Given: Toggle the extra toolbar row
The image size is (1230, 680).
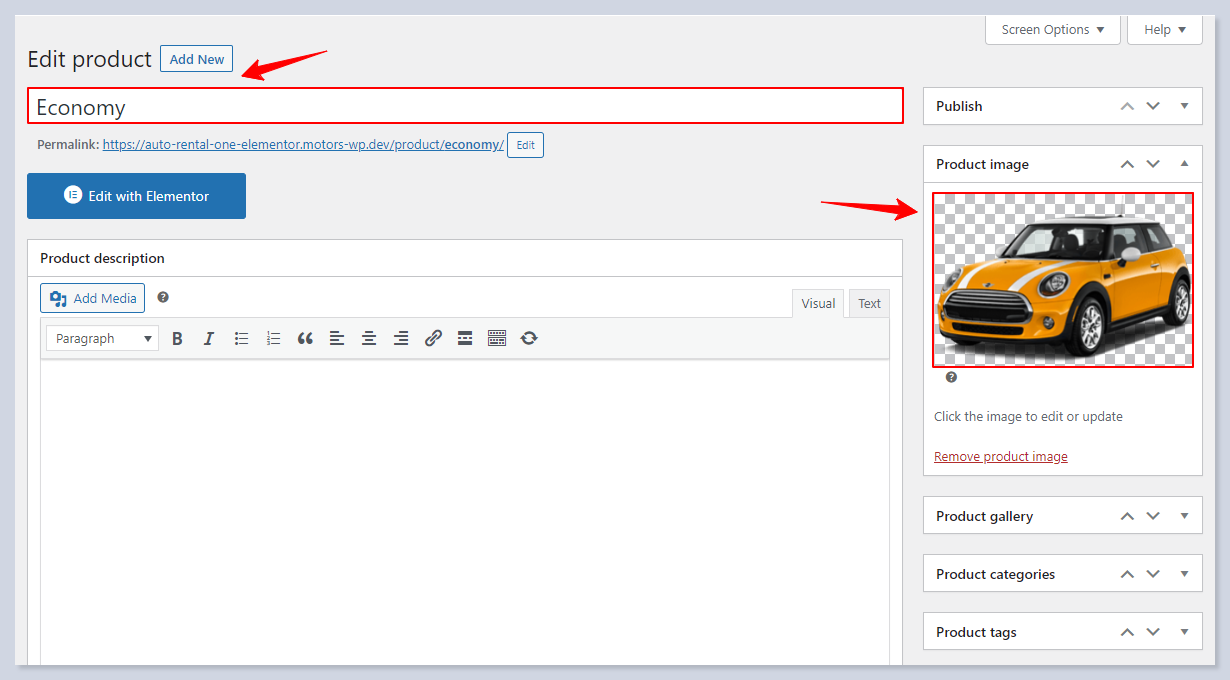Looking at the screenshot, I should point(497,339).
